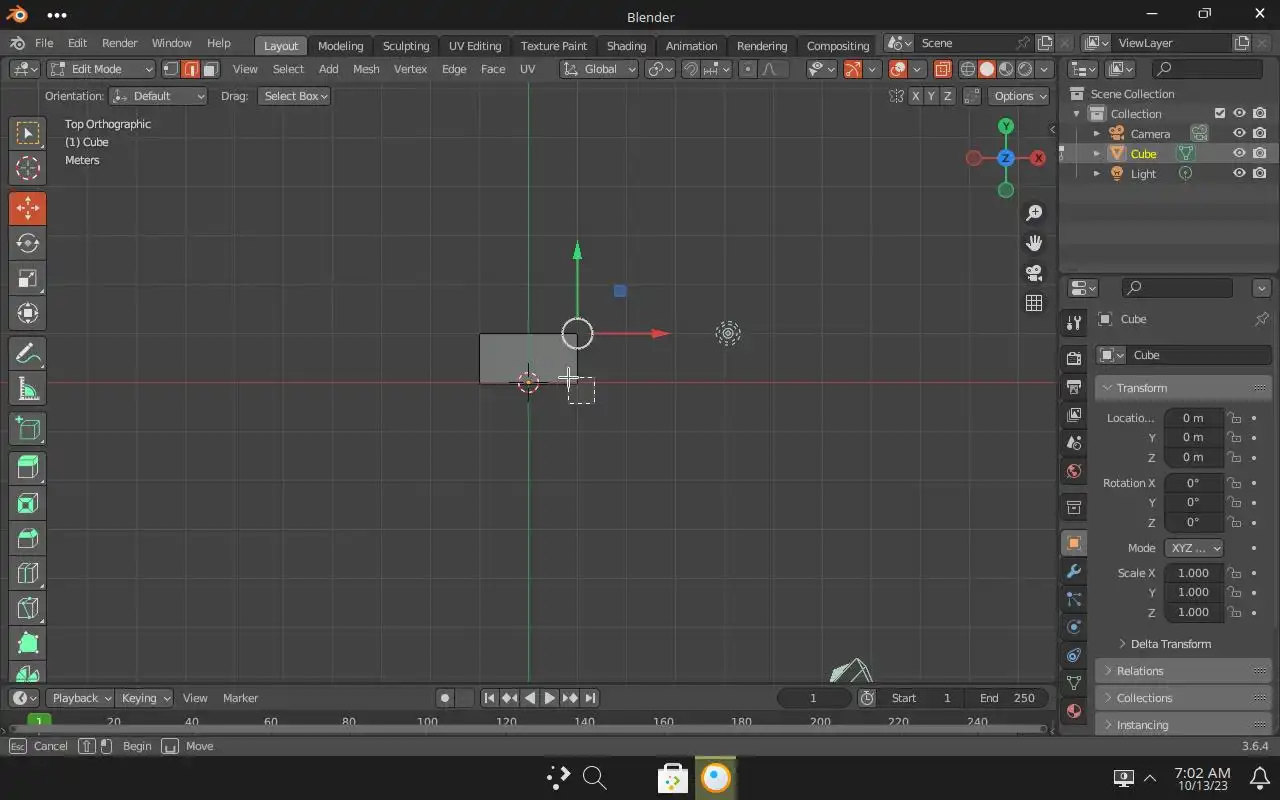Switch to edge select mode
The height and width of the screenshot is (800, 1280).
pos(190,69)
